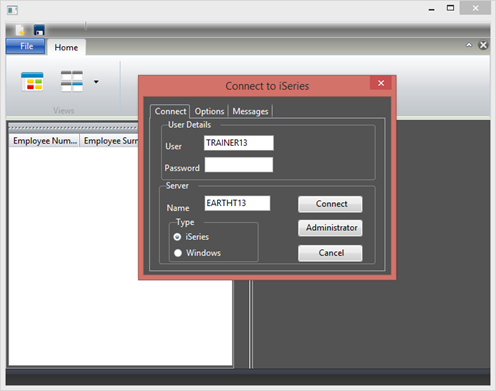This screenshot has width=496, height=391.
Task: Select the grid layout view icon
Action: pos(72,81)
